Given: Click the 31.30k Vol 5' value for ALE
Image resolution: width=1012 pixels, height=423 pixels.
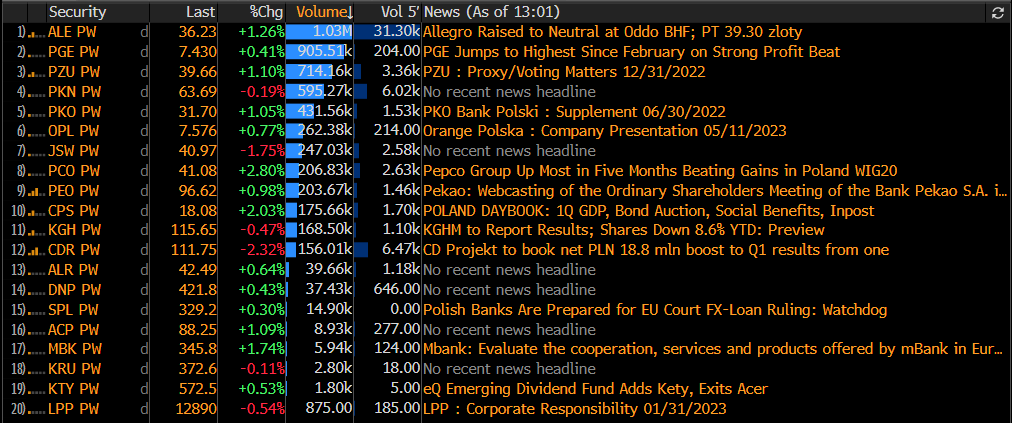Looking at the screenshot, I should pos(397,32).
